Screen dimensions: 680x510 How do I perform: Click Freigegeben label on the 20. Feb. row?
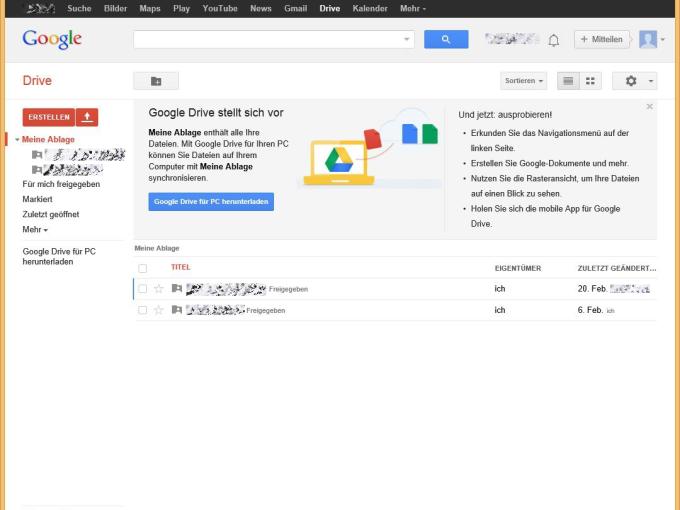288,289
